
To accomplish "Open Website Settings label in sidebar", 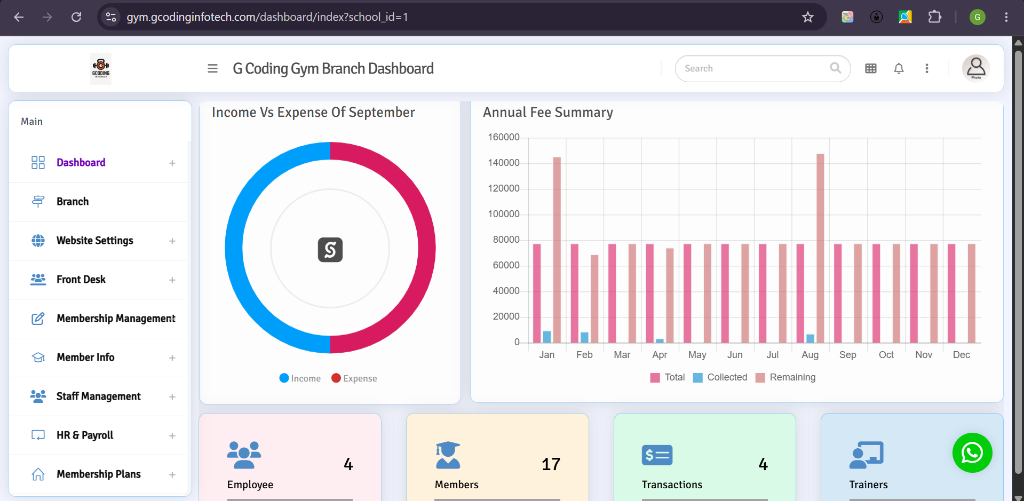I will 95,240.
